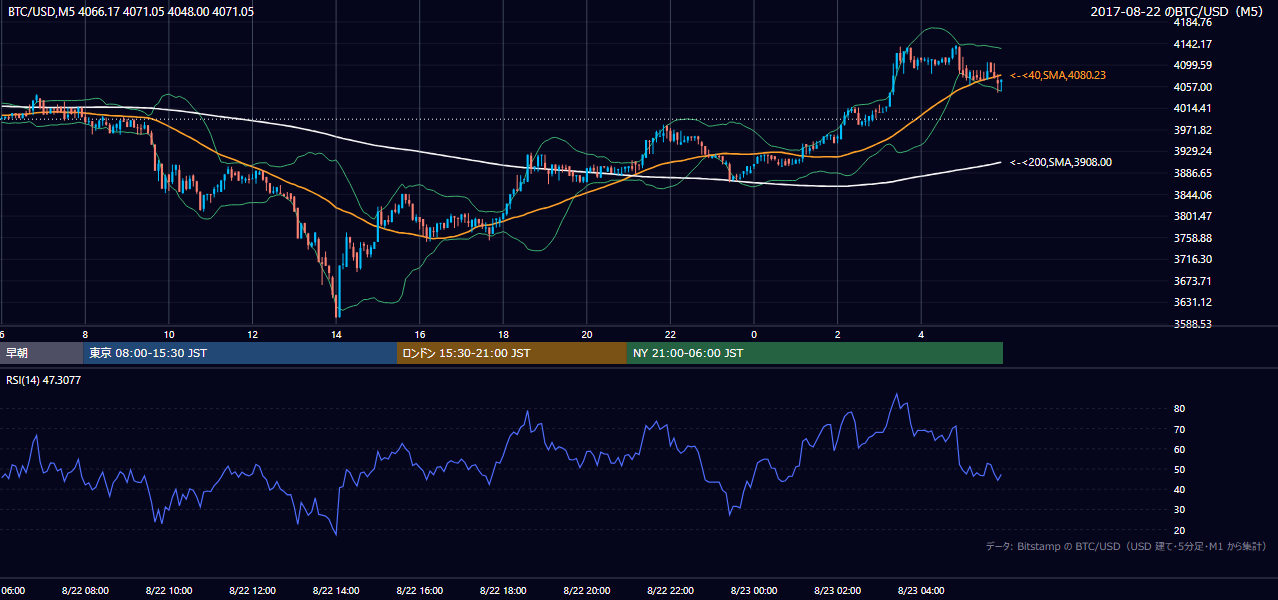
Task: Click RSI axis level 80
Action: (1179, 409)
